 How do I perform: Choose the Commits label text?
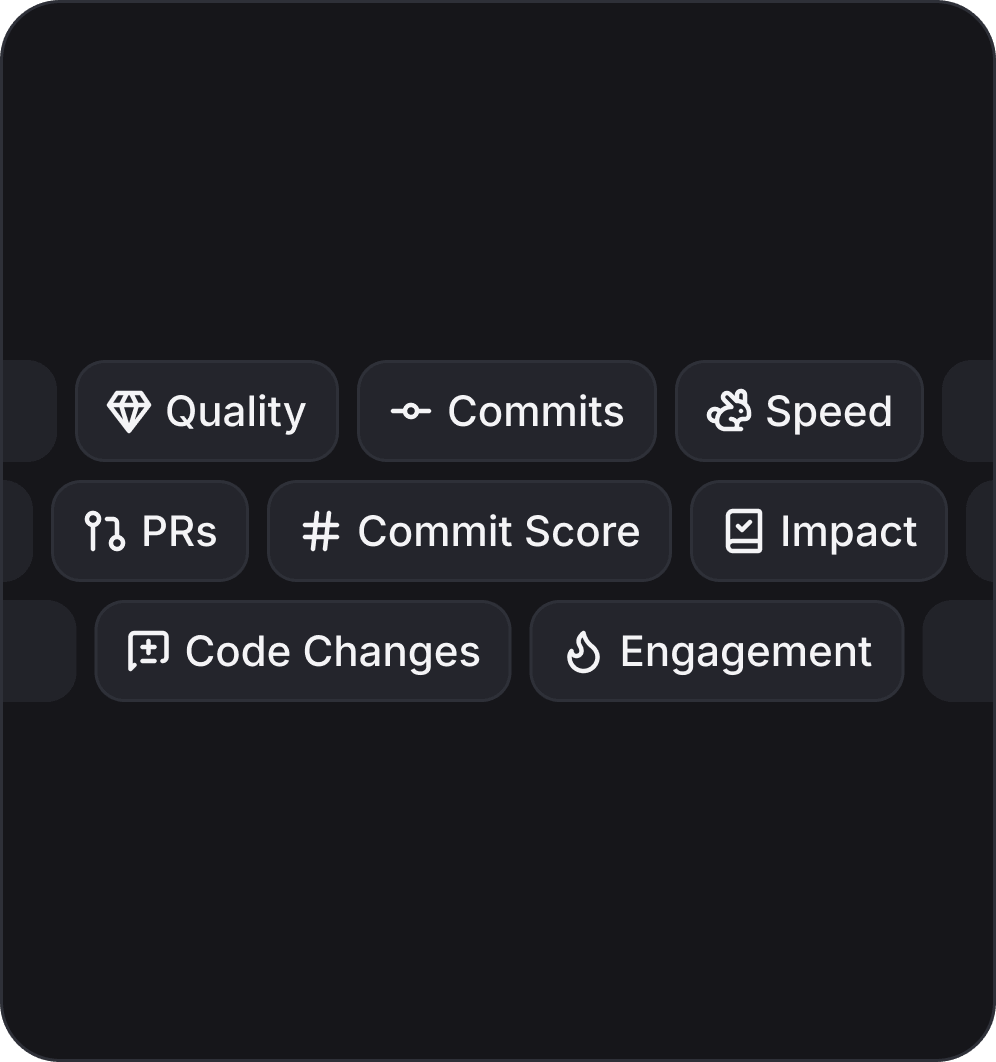click(x=535, y=411)
